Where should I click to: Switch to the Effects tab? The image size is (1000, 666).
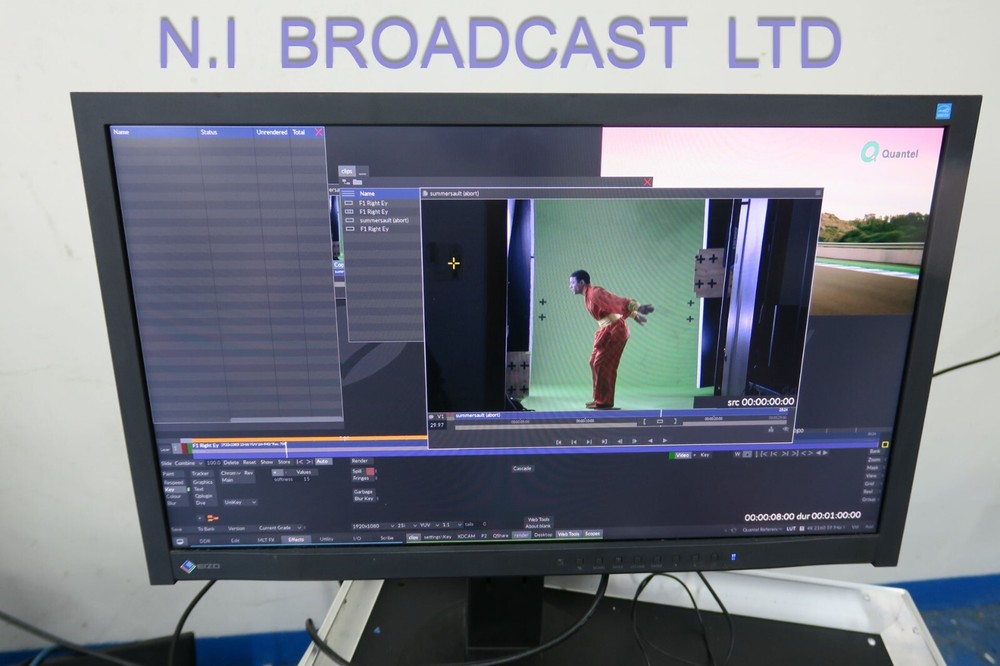point(296,540)
